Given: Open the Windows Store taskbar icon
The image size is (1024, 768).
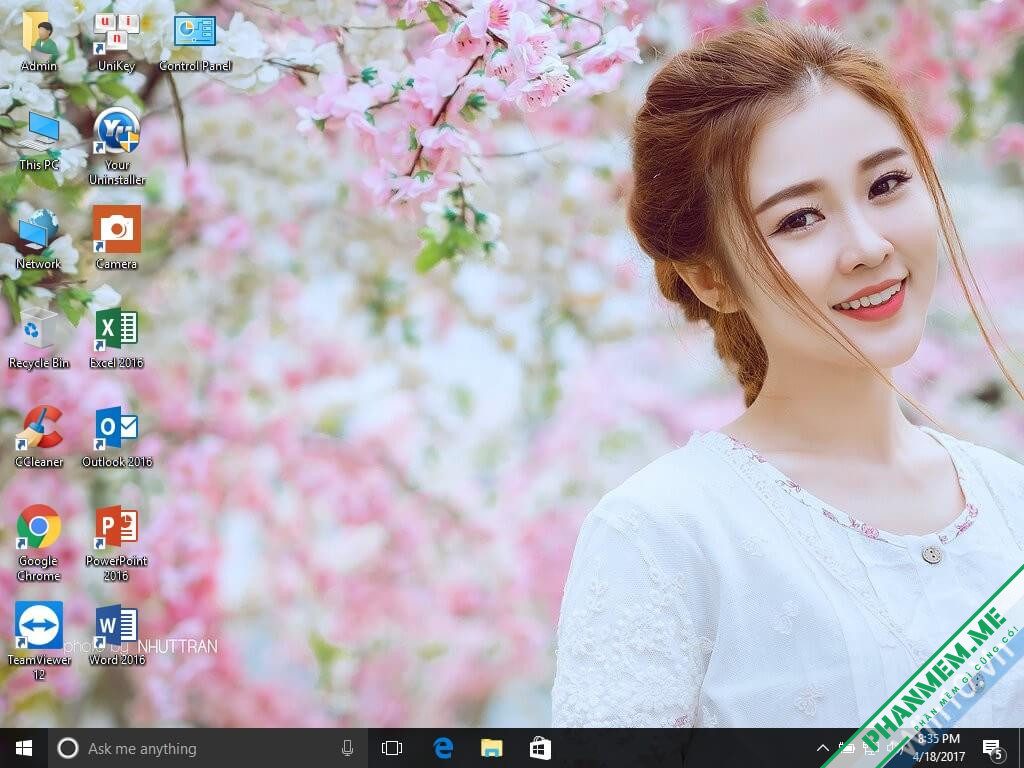Looking at the screenshot, I should [540, 748].
